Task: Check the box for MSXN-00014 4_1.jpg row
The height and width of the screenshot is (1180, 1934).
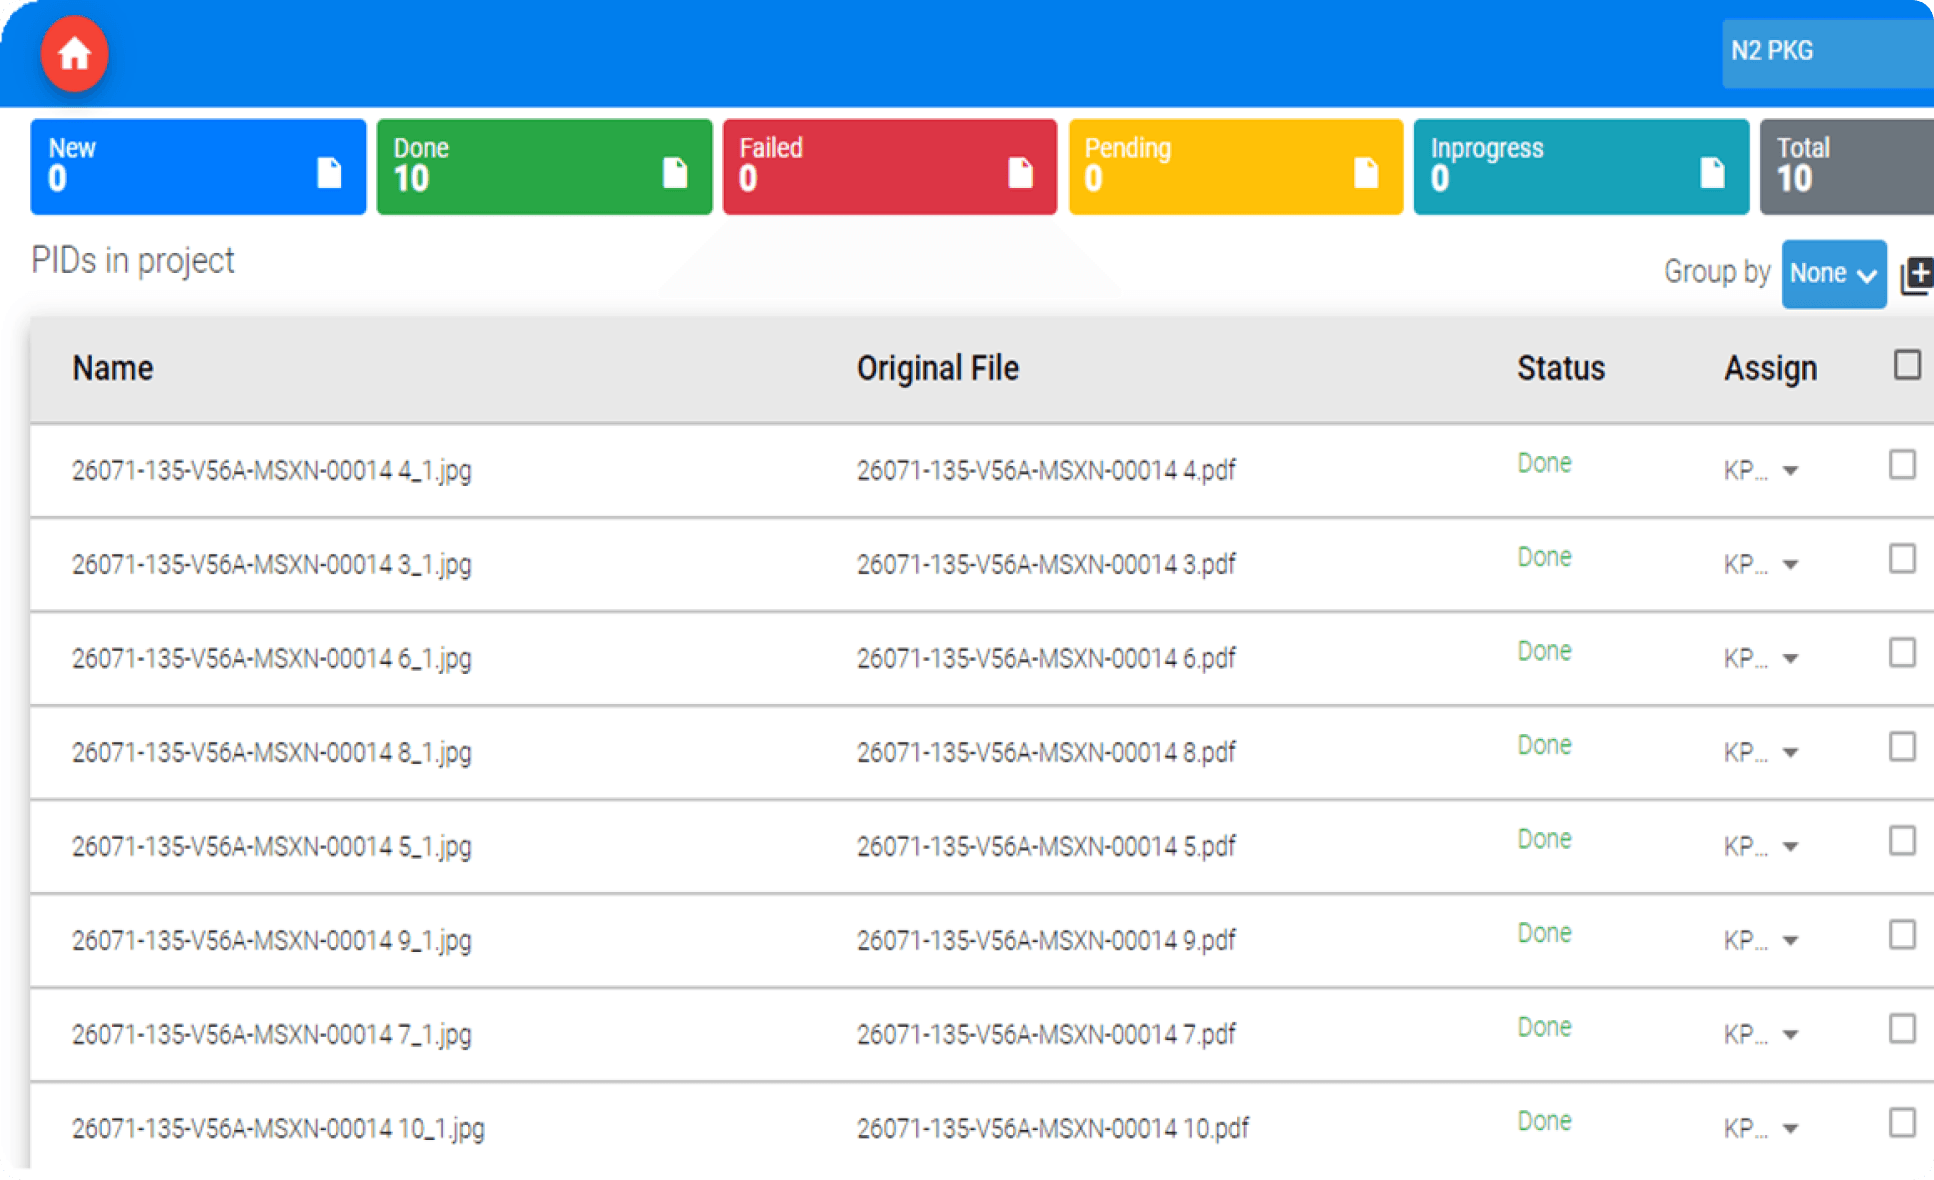Action: coord(1902,465)
